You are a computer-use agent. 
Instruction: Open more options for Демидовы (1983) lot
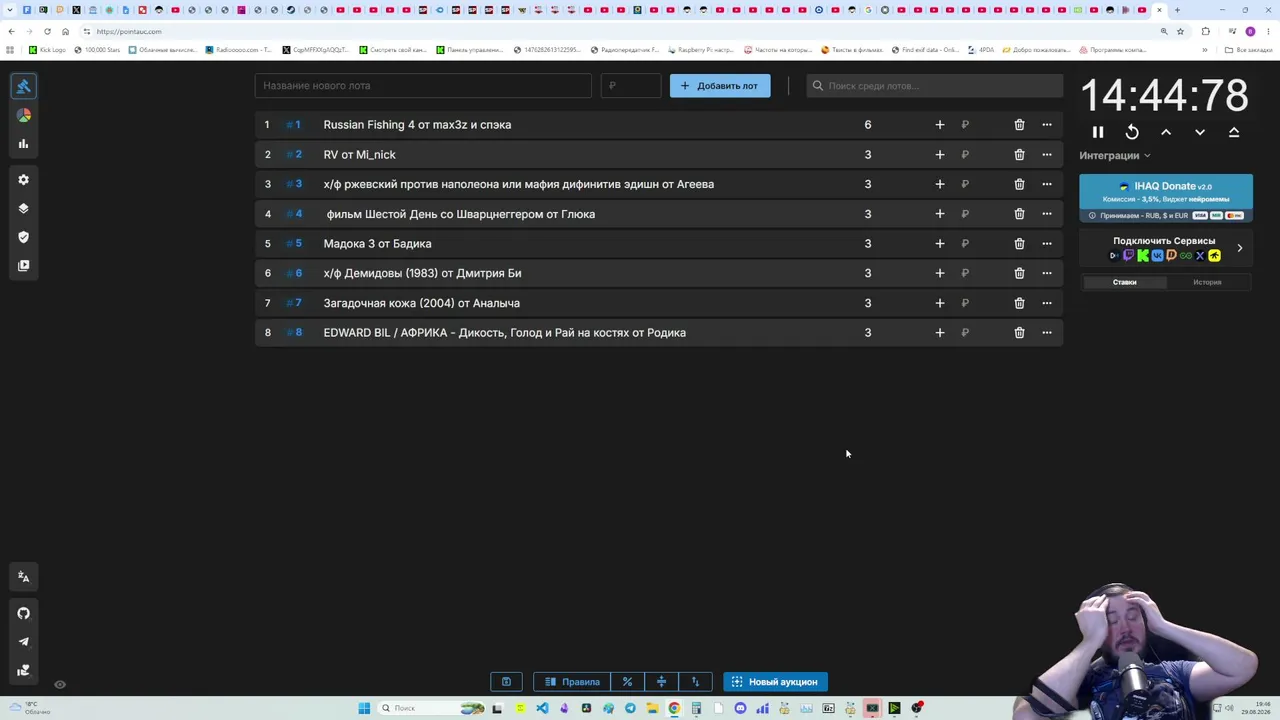pos(1047,273)
